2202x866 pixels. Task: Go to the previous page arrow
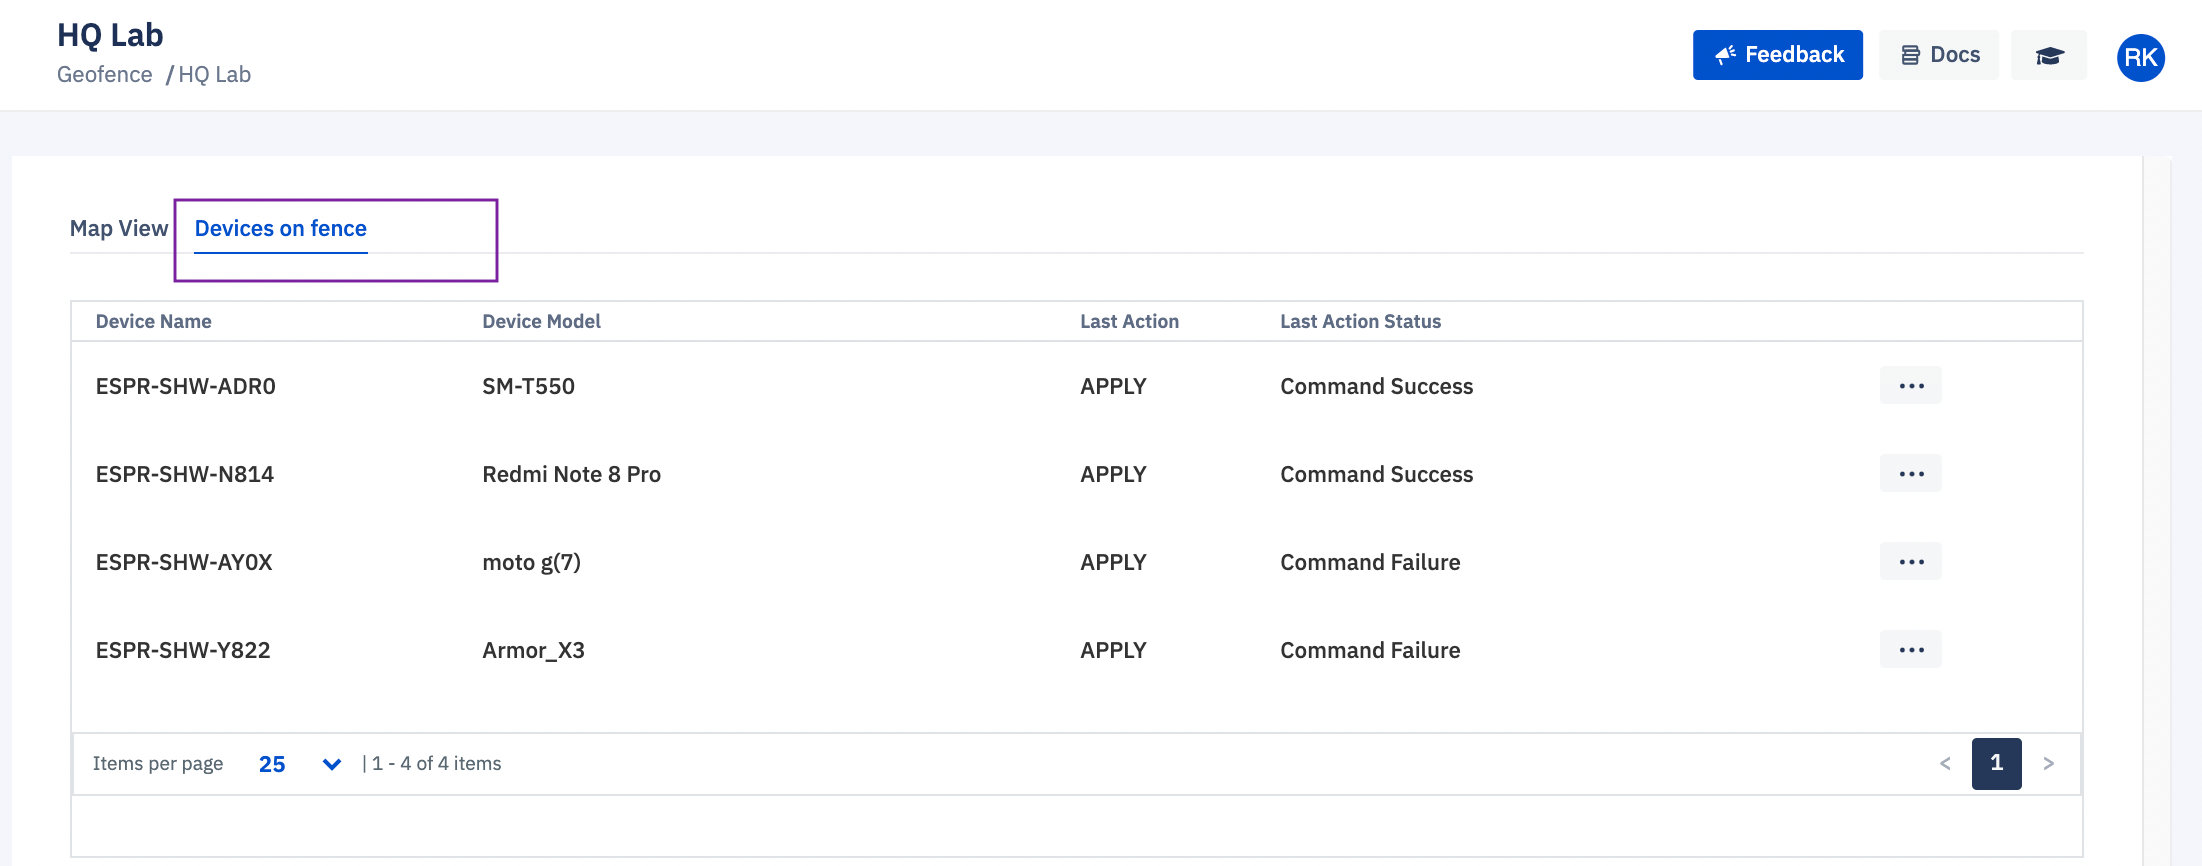pos(1945,764)
